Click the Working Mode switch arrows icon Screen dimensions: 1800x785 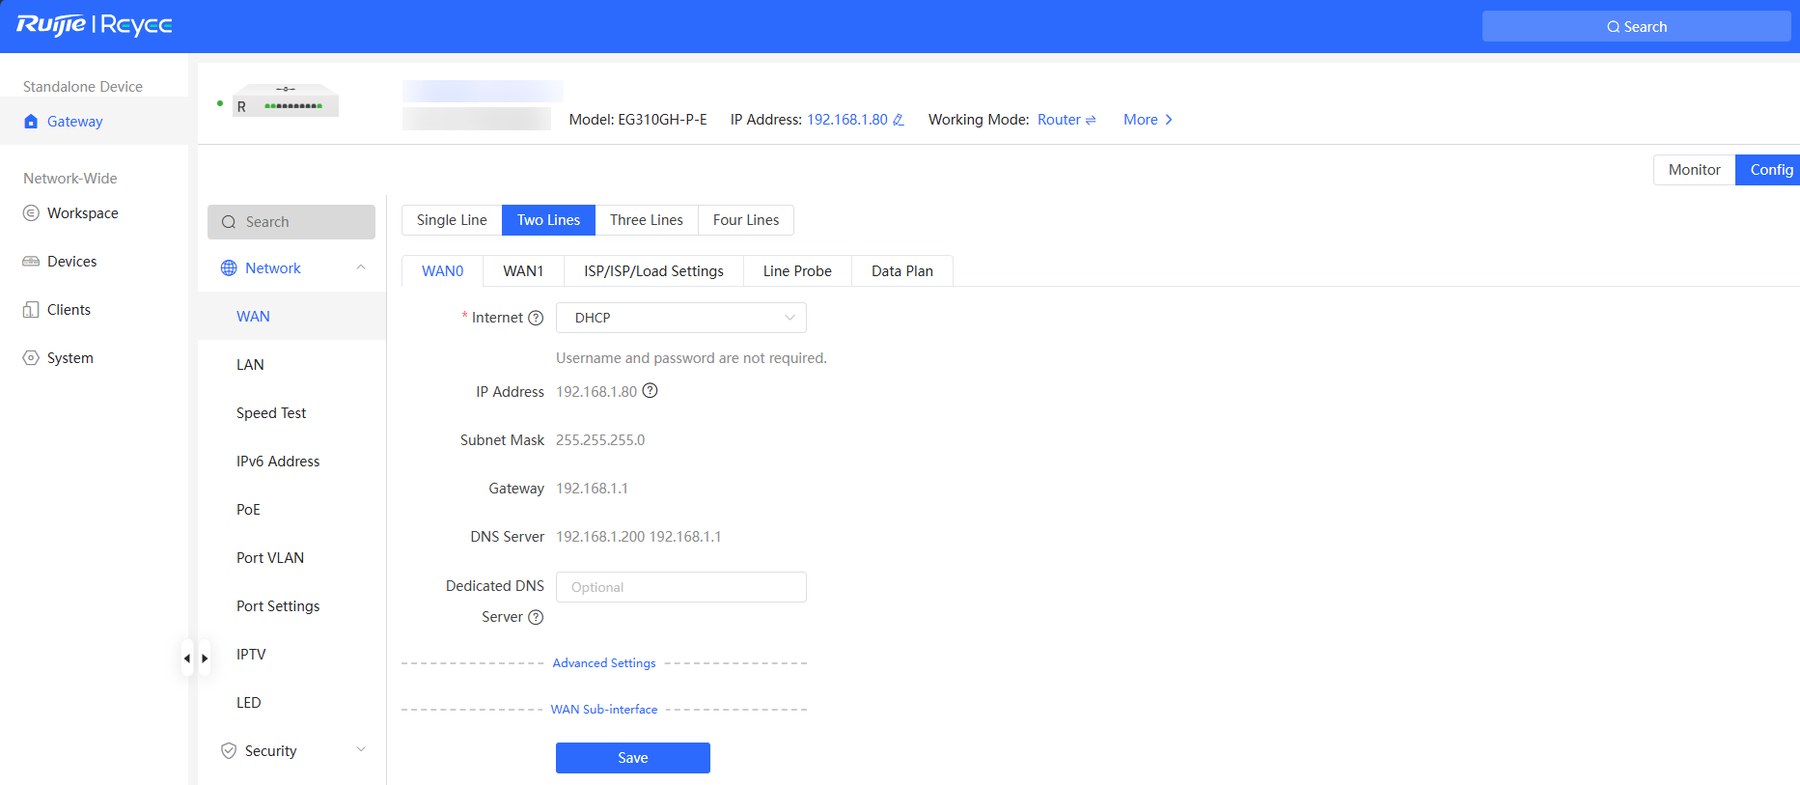click(1090, 120)
